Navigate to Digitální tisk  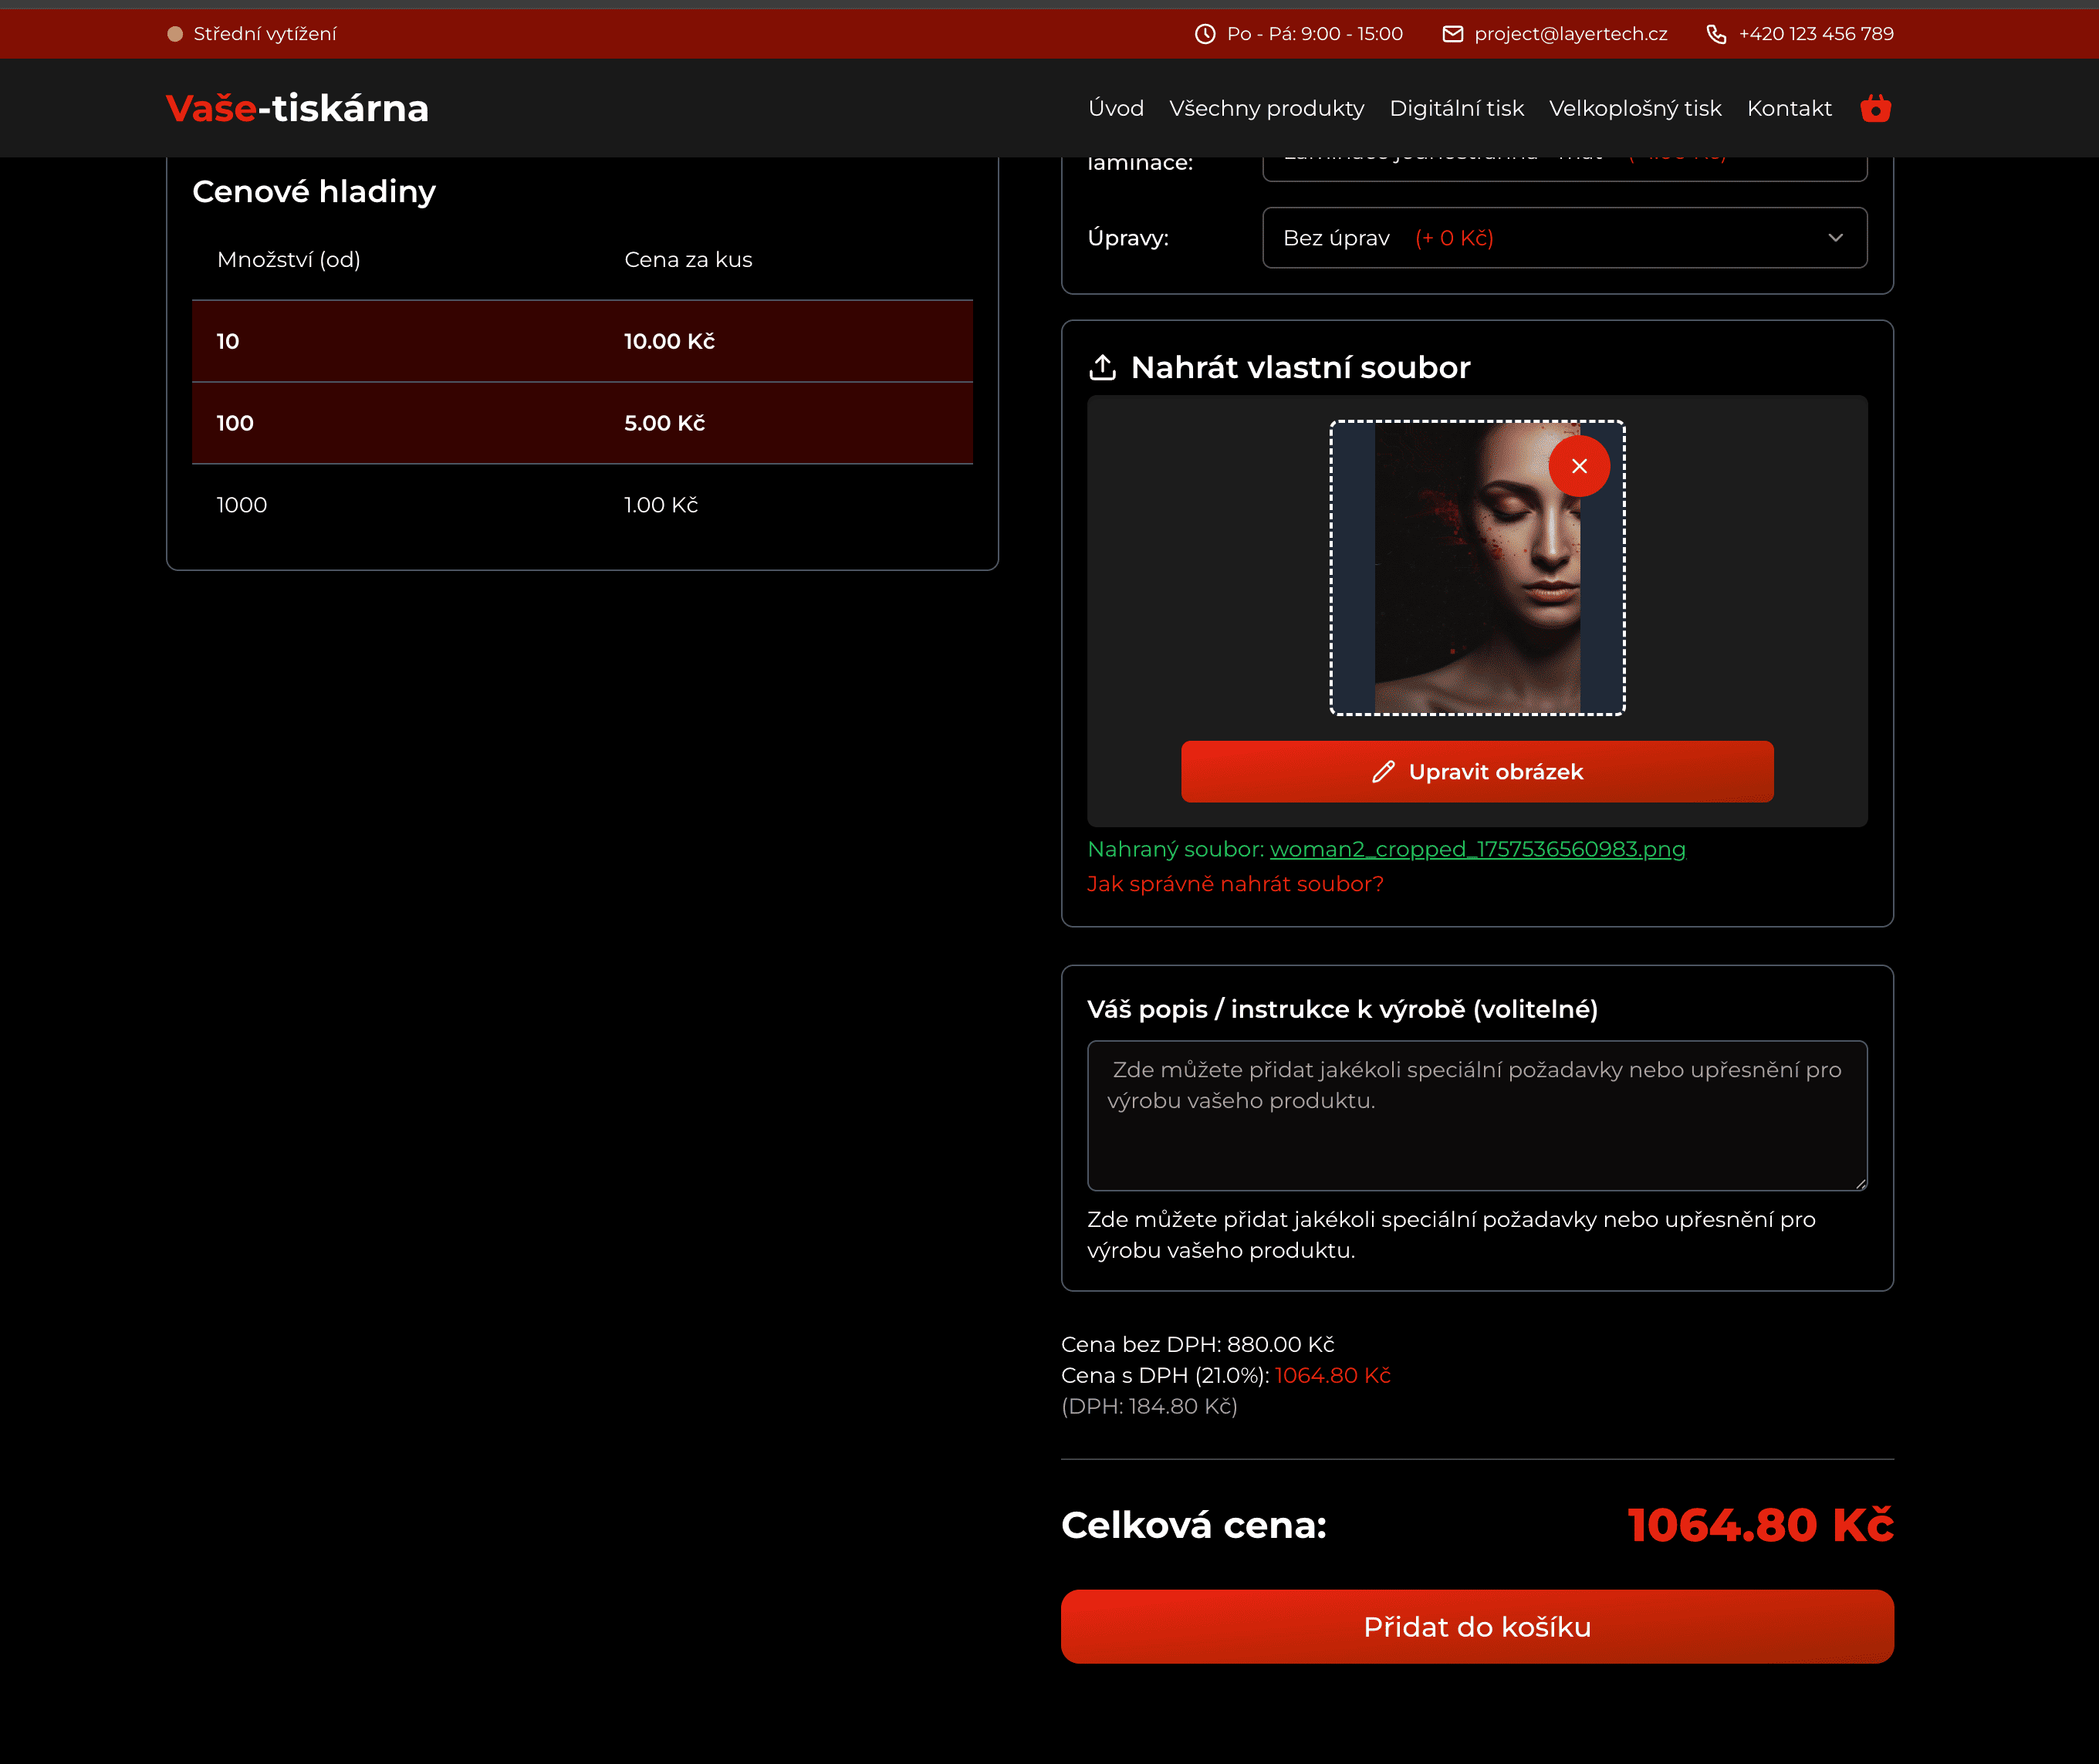pos(1456,108)
